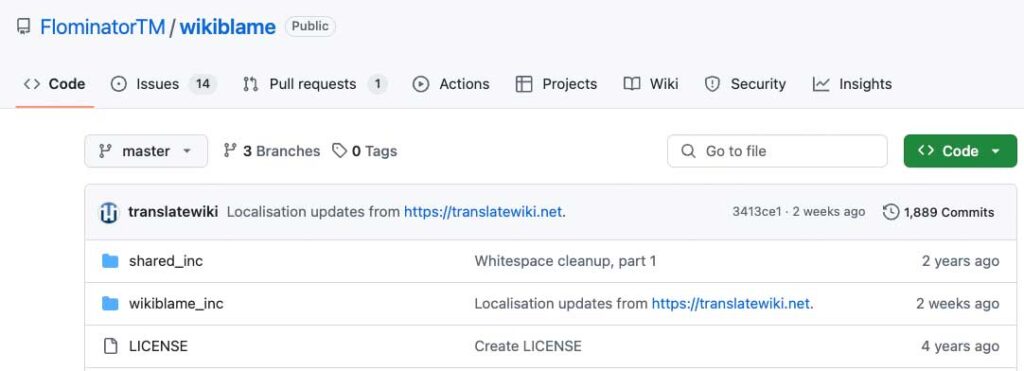This screenshot has height=371, width=1024.
Task: Click the '2 weeks ago' latest commit time
Action: coord(829,212)
